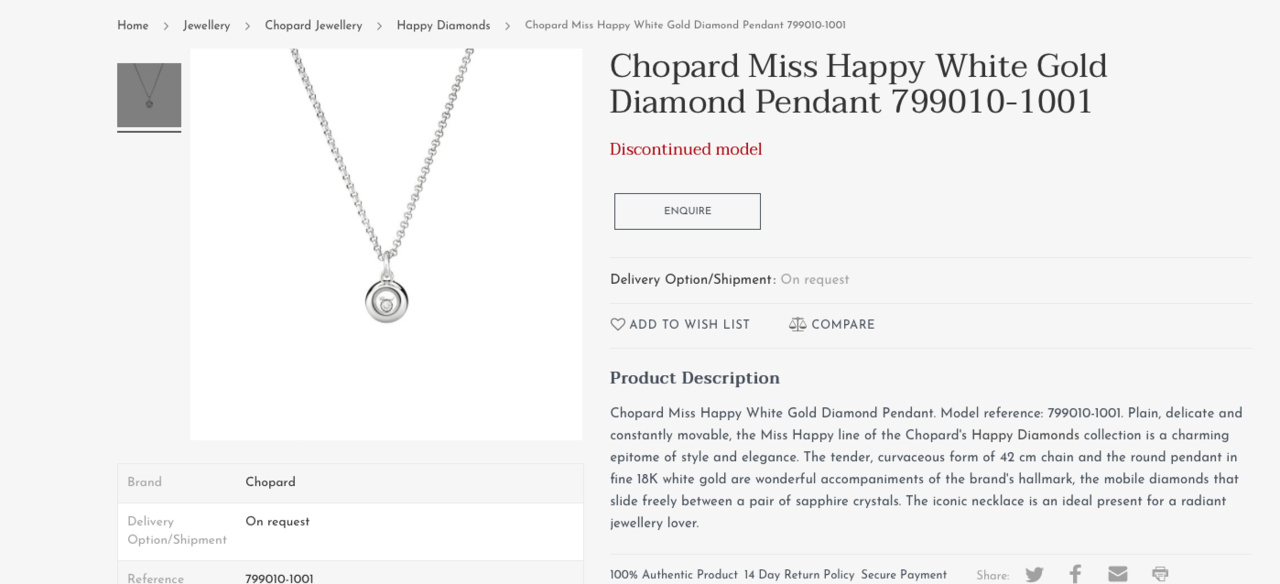Screen dimensions: 1280x584
Task: Click the Compare scale icon
Action: [797, 325]
